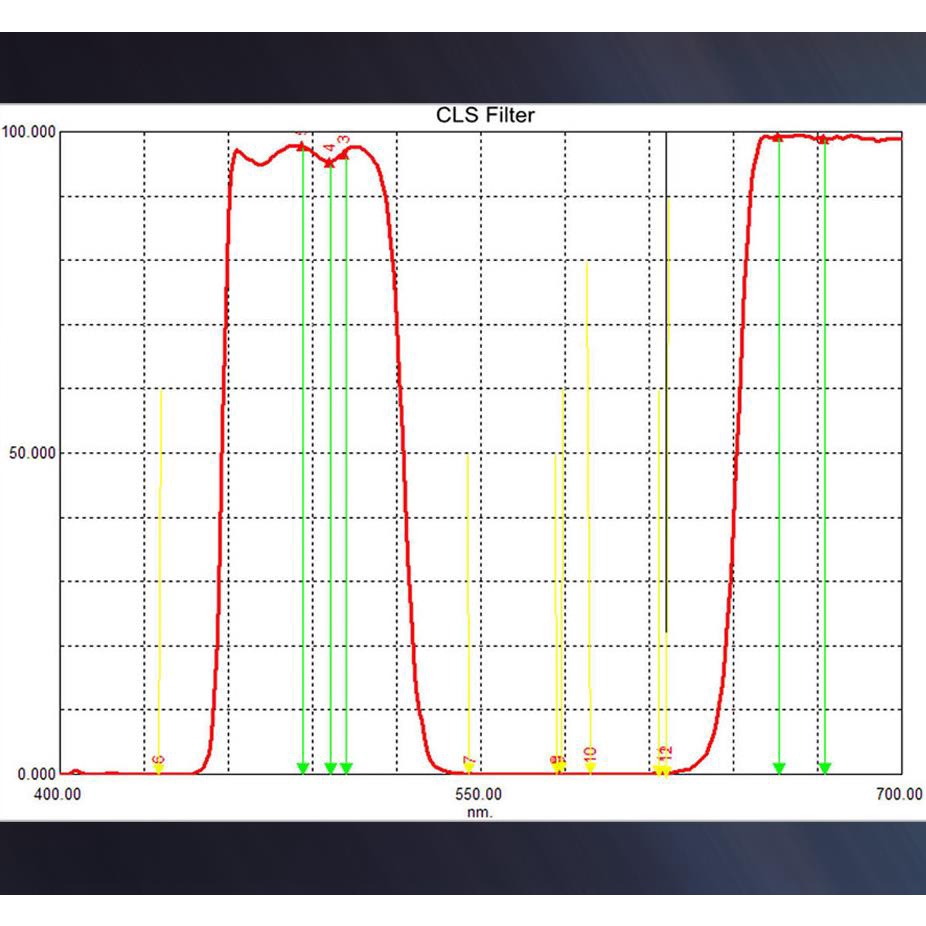Click green arrowhead below peak marker 4
Viewport: 926px width, 926px height.
coord(330,768)
